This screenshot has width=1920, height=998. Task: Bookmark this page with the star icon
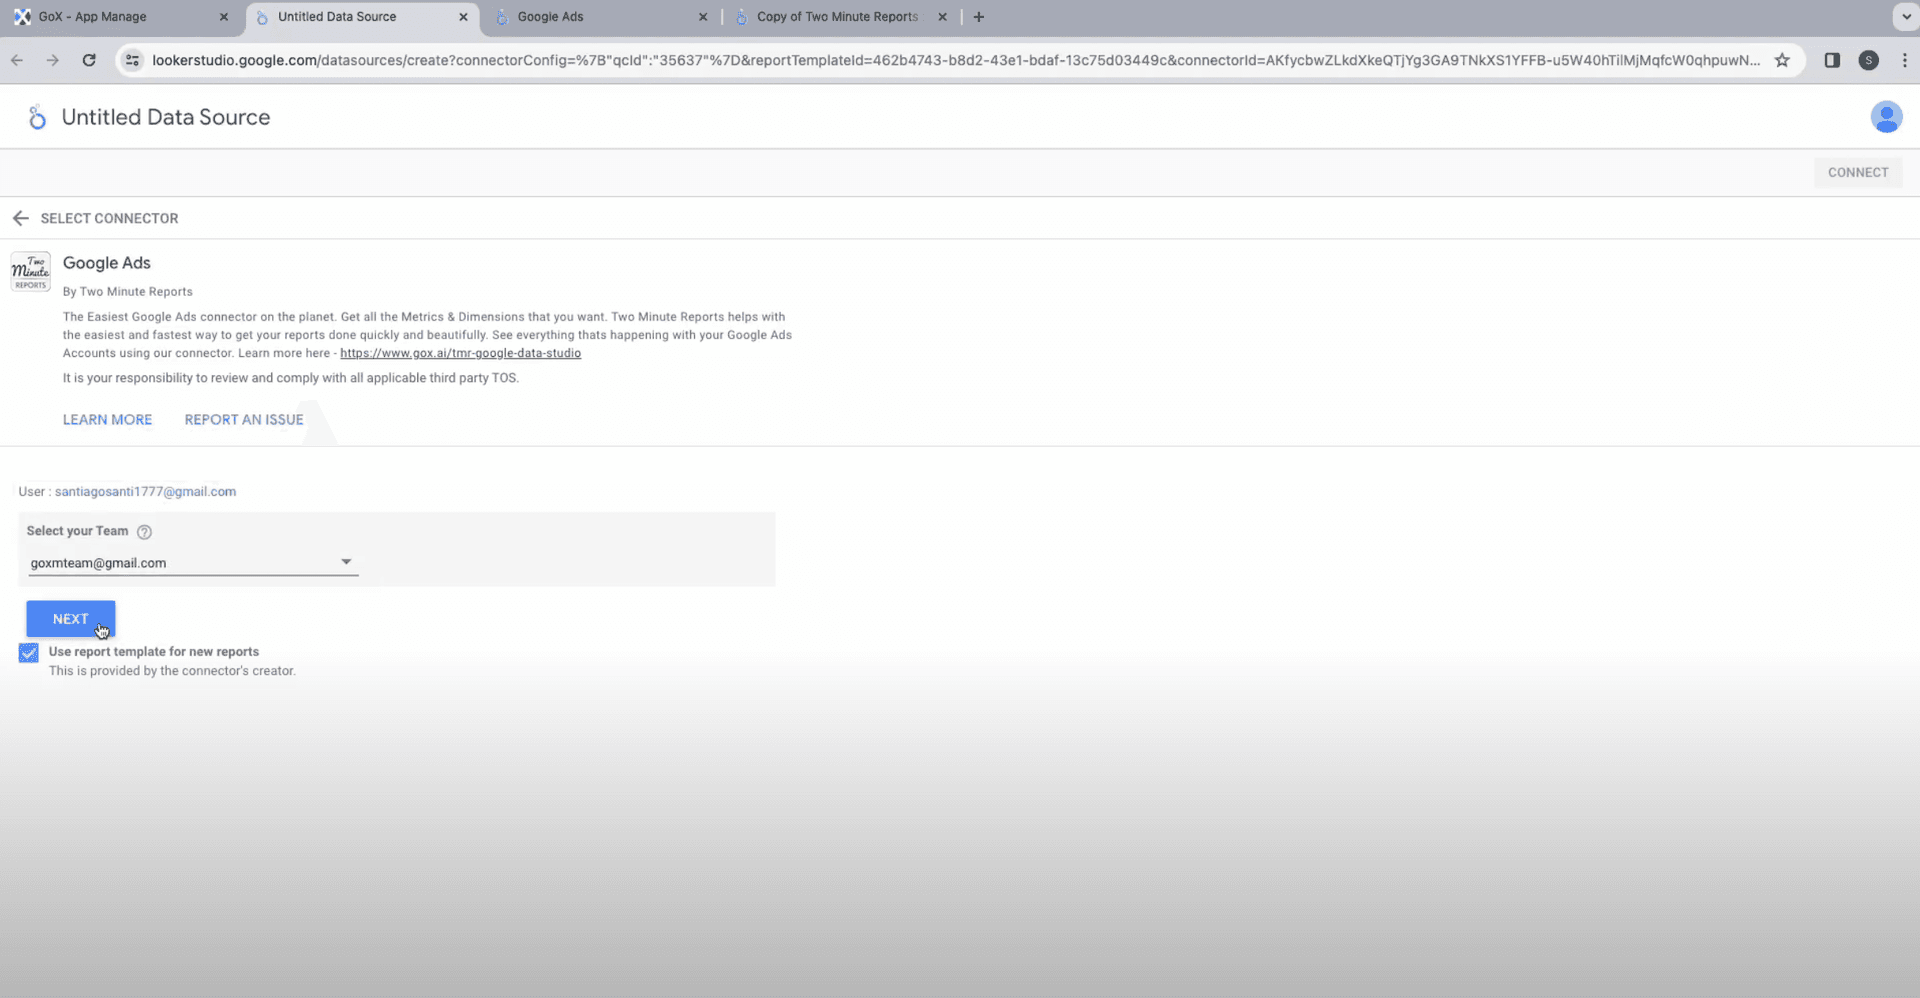(1782, 60)
